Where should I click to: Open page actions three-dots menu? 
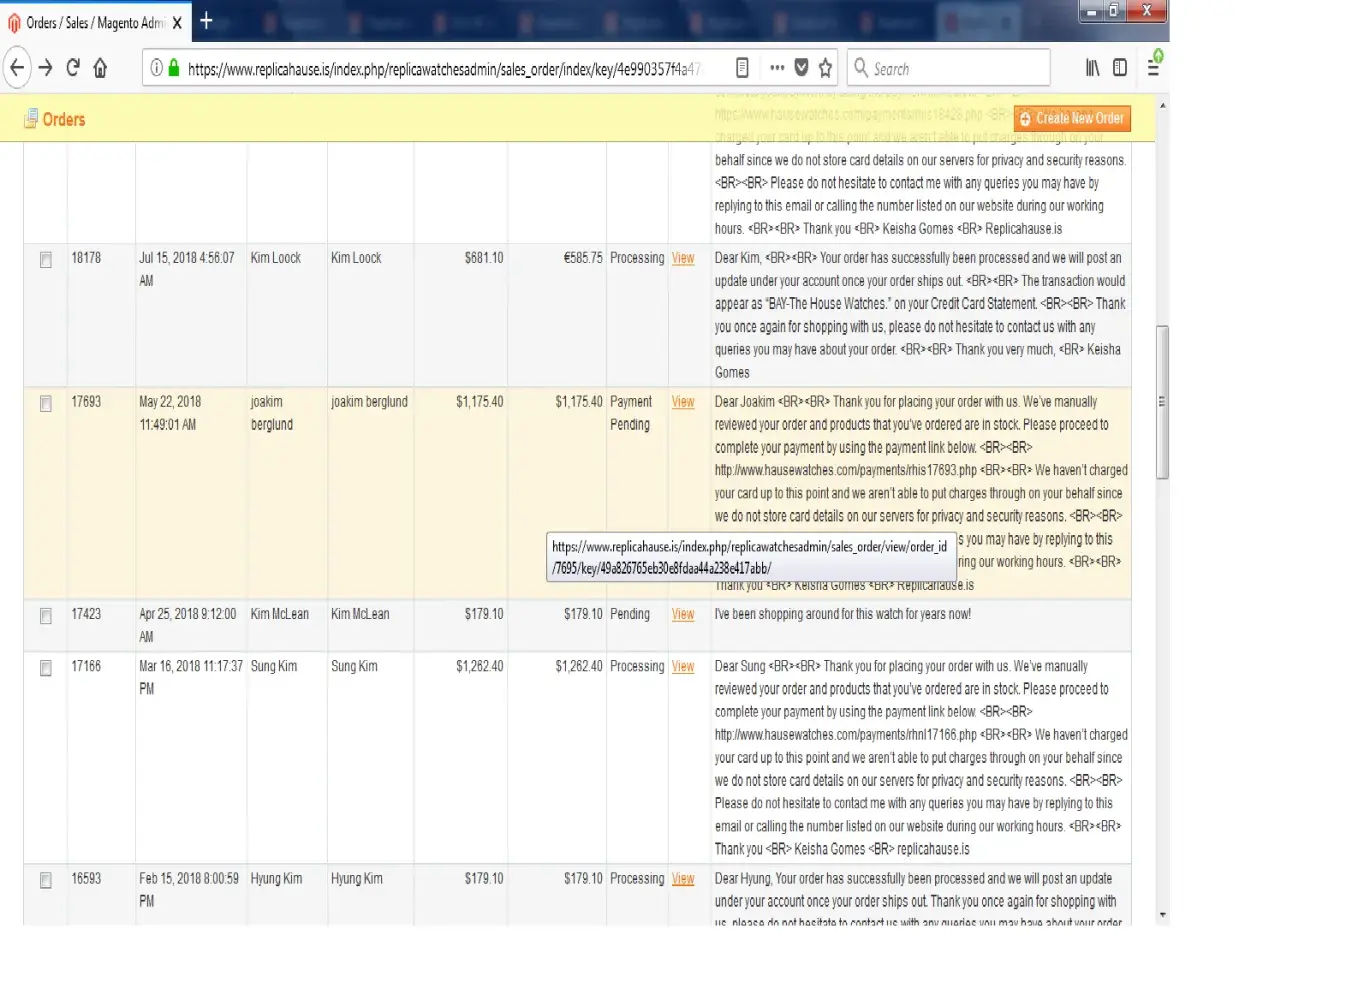click(777, 68)
